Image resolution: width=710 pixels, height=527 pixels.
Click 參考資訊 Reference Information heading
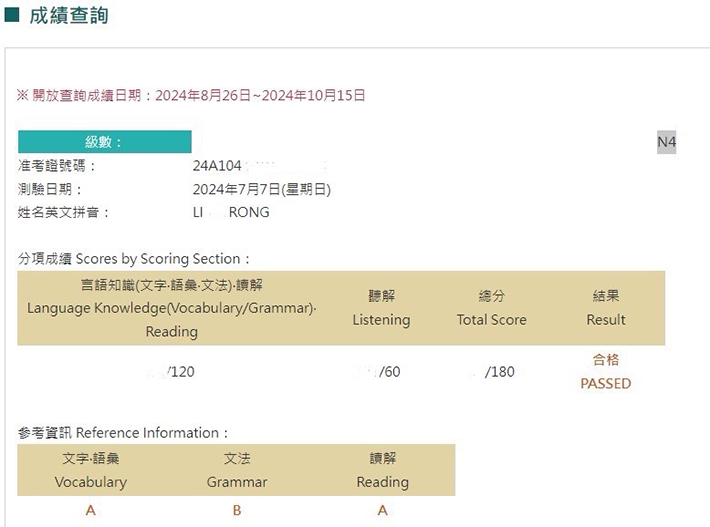click(x=123, y=433)
